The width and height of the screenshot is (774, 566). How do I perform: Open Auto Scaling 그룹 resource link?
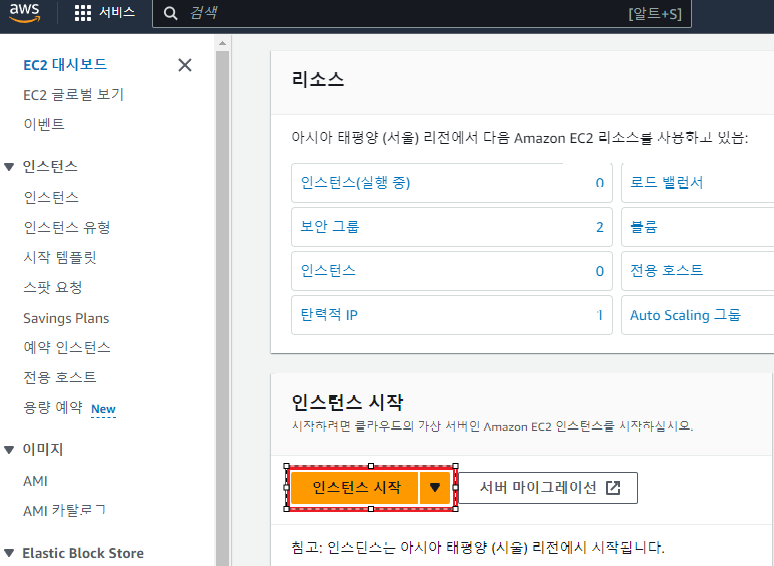685,315
